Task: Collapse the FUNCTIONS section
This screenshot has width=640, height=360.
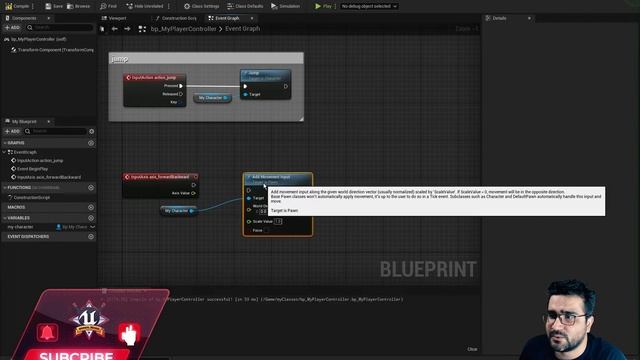Action: [5, 188]
